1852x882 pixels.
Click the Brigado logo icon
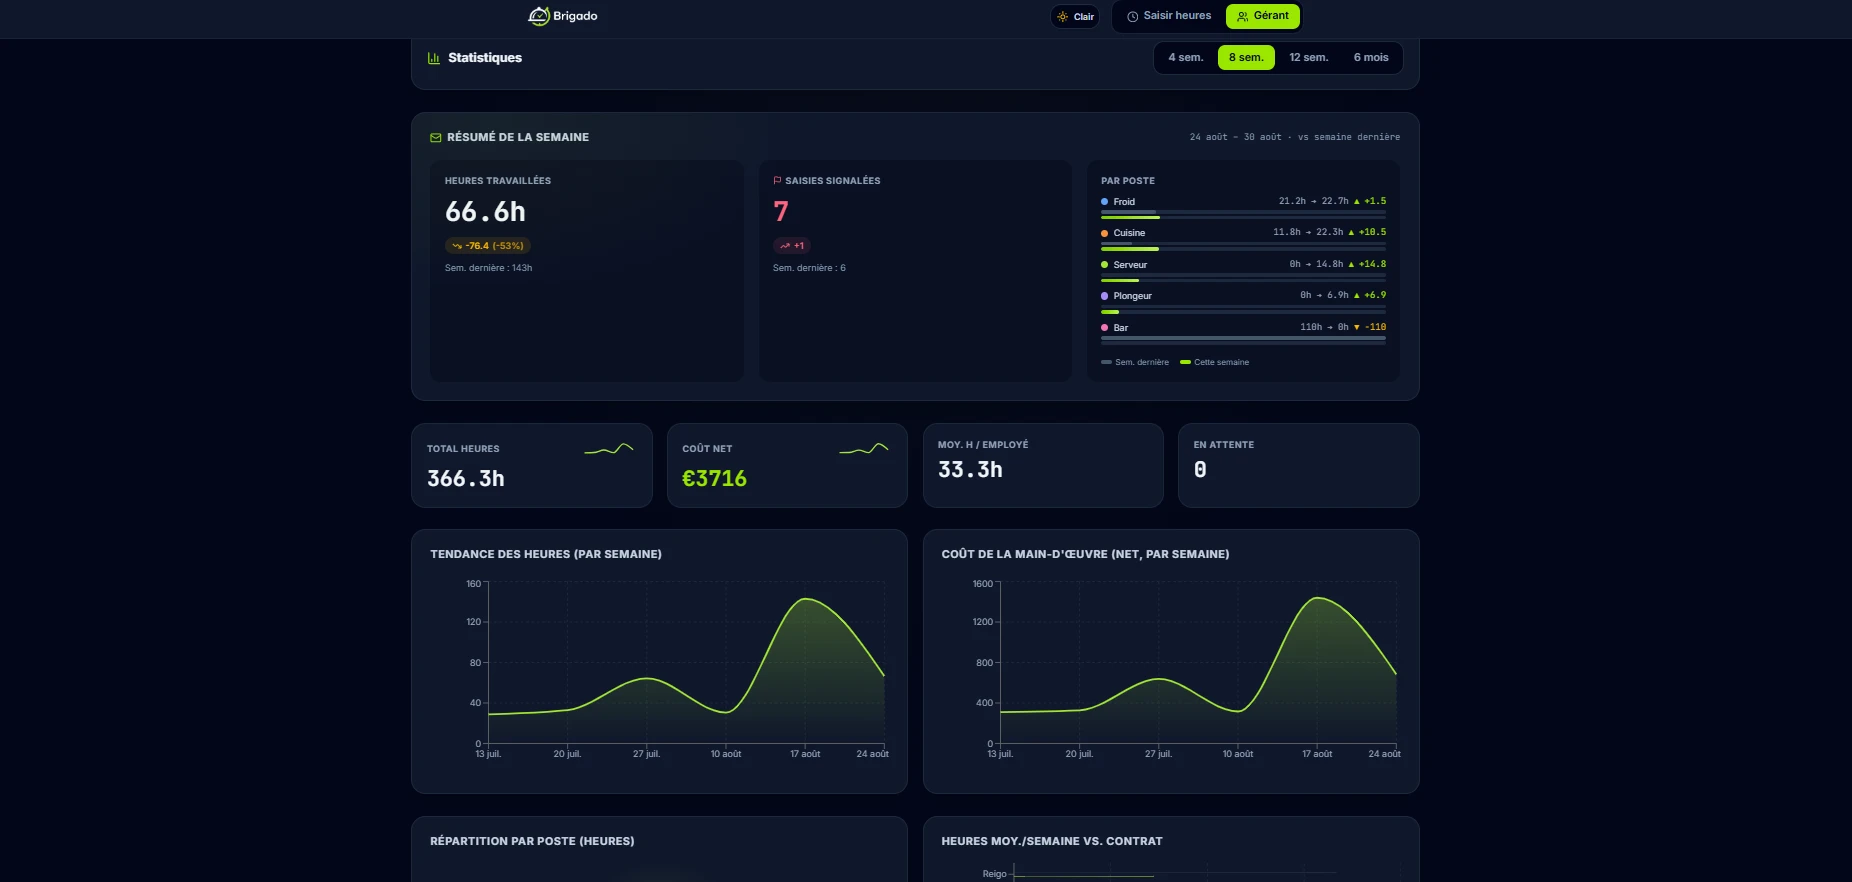tap(539, 16)
